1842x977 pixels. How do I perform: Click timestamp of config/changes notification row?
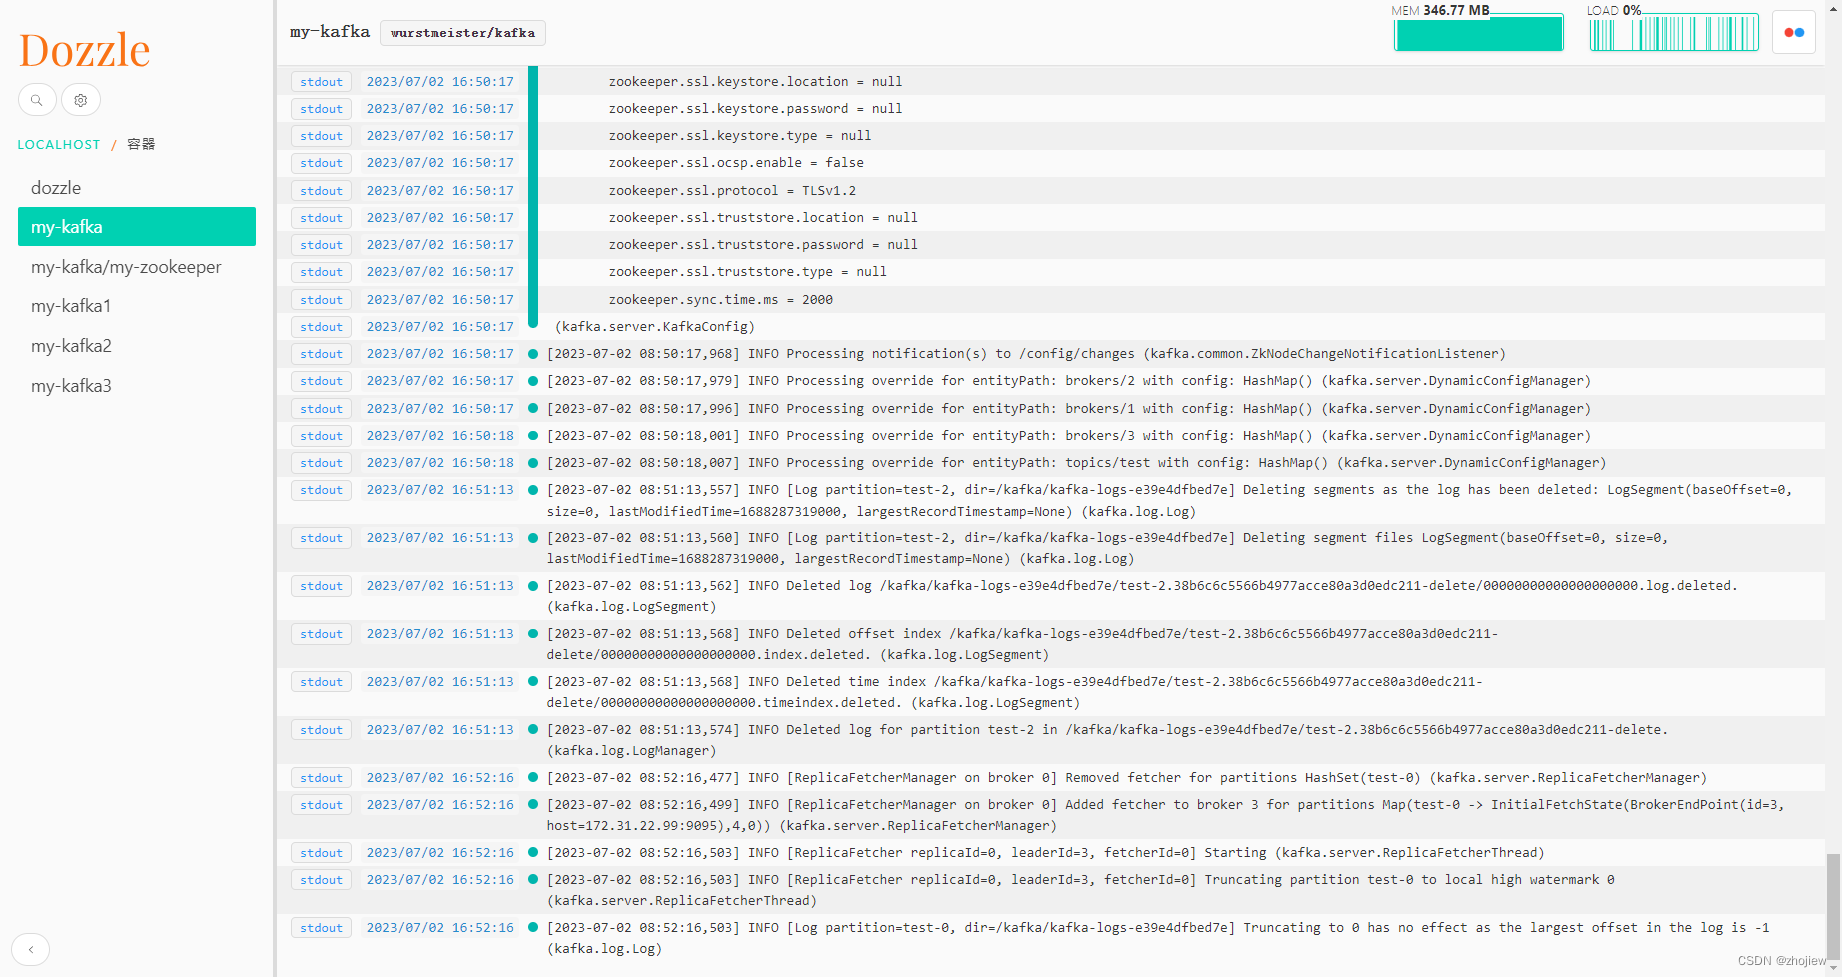click(440, 354)
